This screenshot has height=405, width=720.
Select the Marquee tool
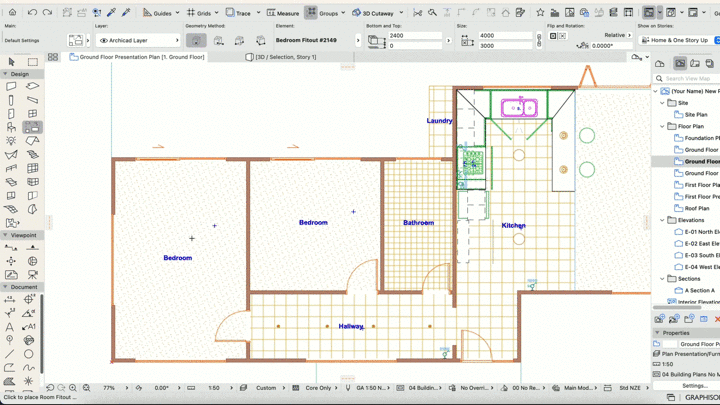[32, 62]
